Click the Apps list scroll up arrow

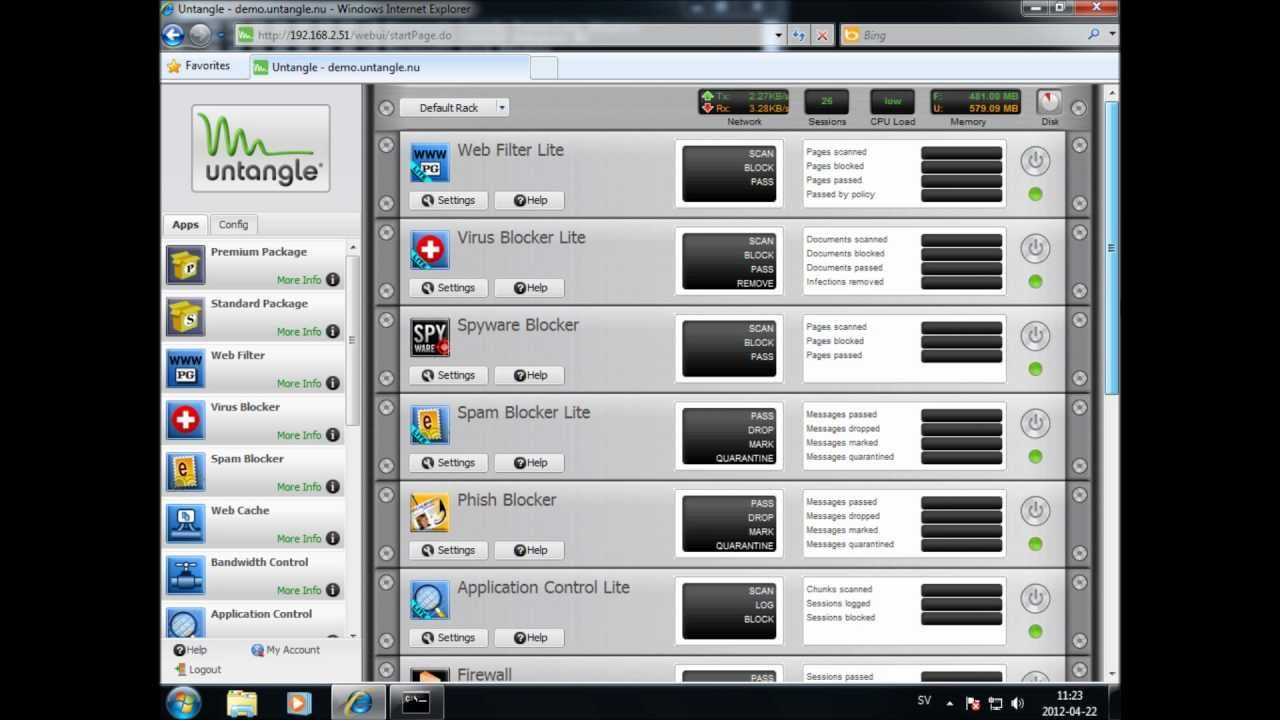point(352,247)
